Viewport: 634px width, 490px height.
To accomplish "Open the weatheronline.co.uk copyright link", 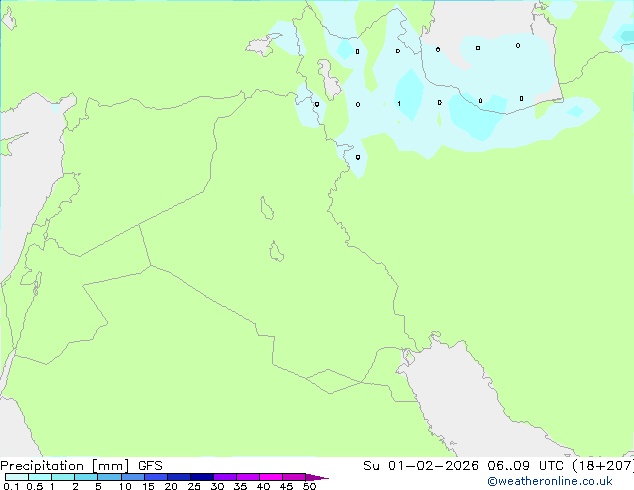I will point(550,481).
